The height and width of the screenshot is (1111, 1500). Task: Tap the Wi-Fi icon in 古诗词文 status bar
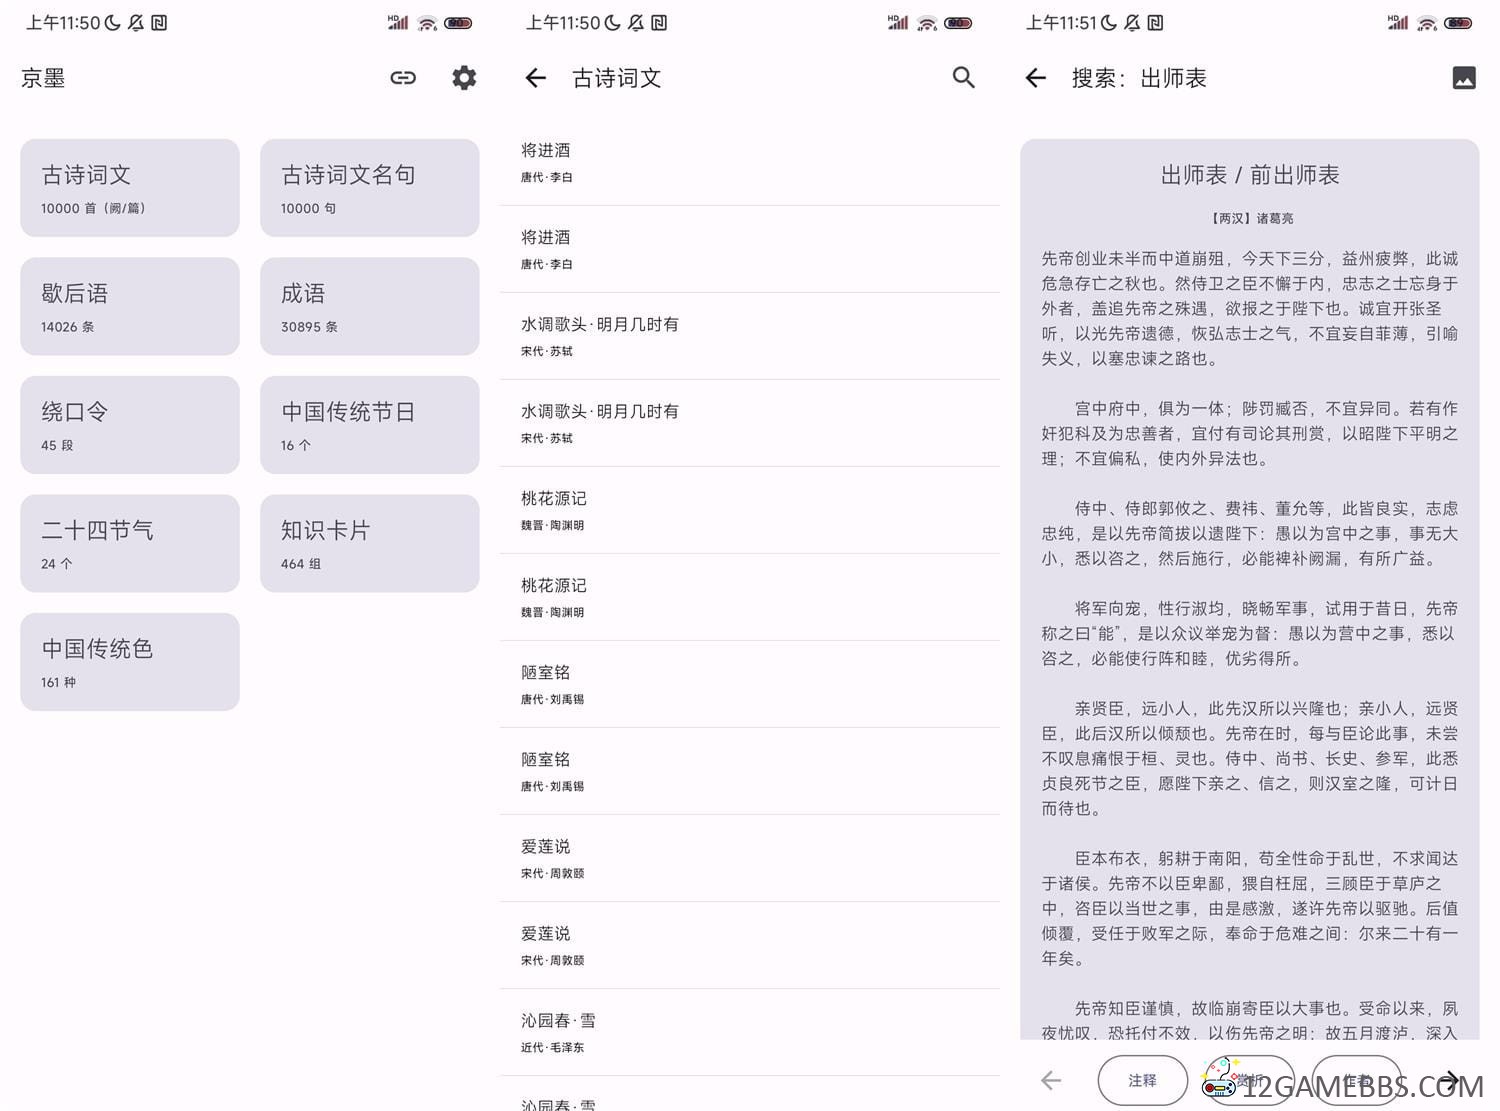[927, 23]
